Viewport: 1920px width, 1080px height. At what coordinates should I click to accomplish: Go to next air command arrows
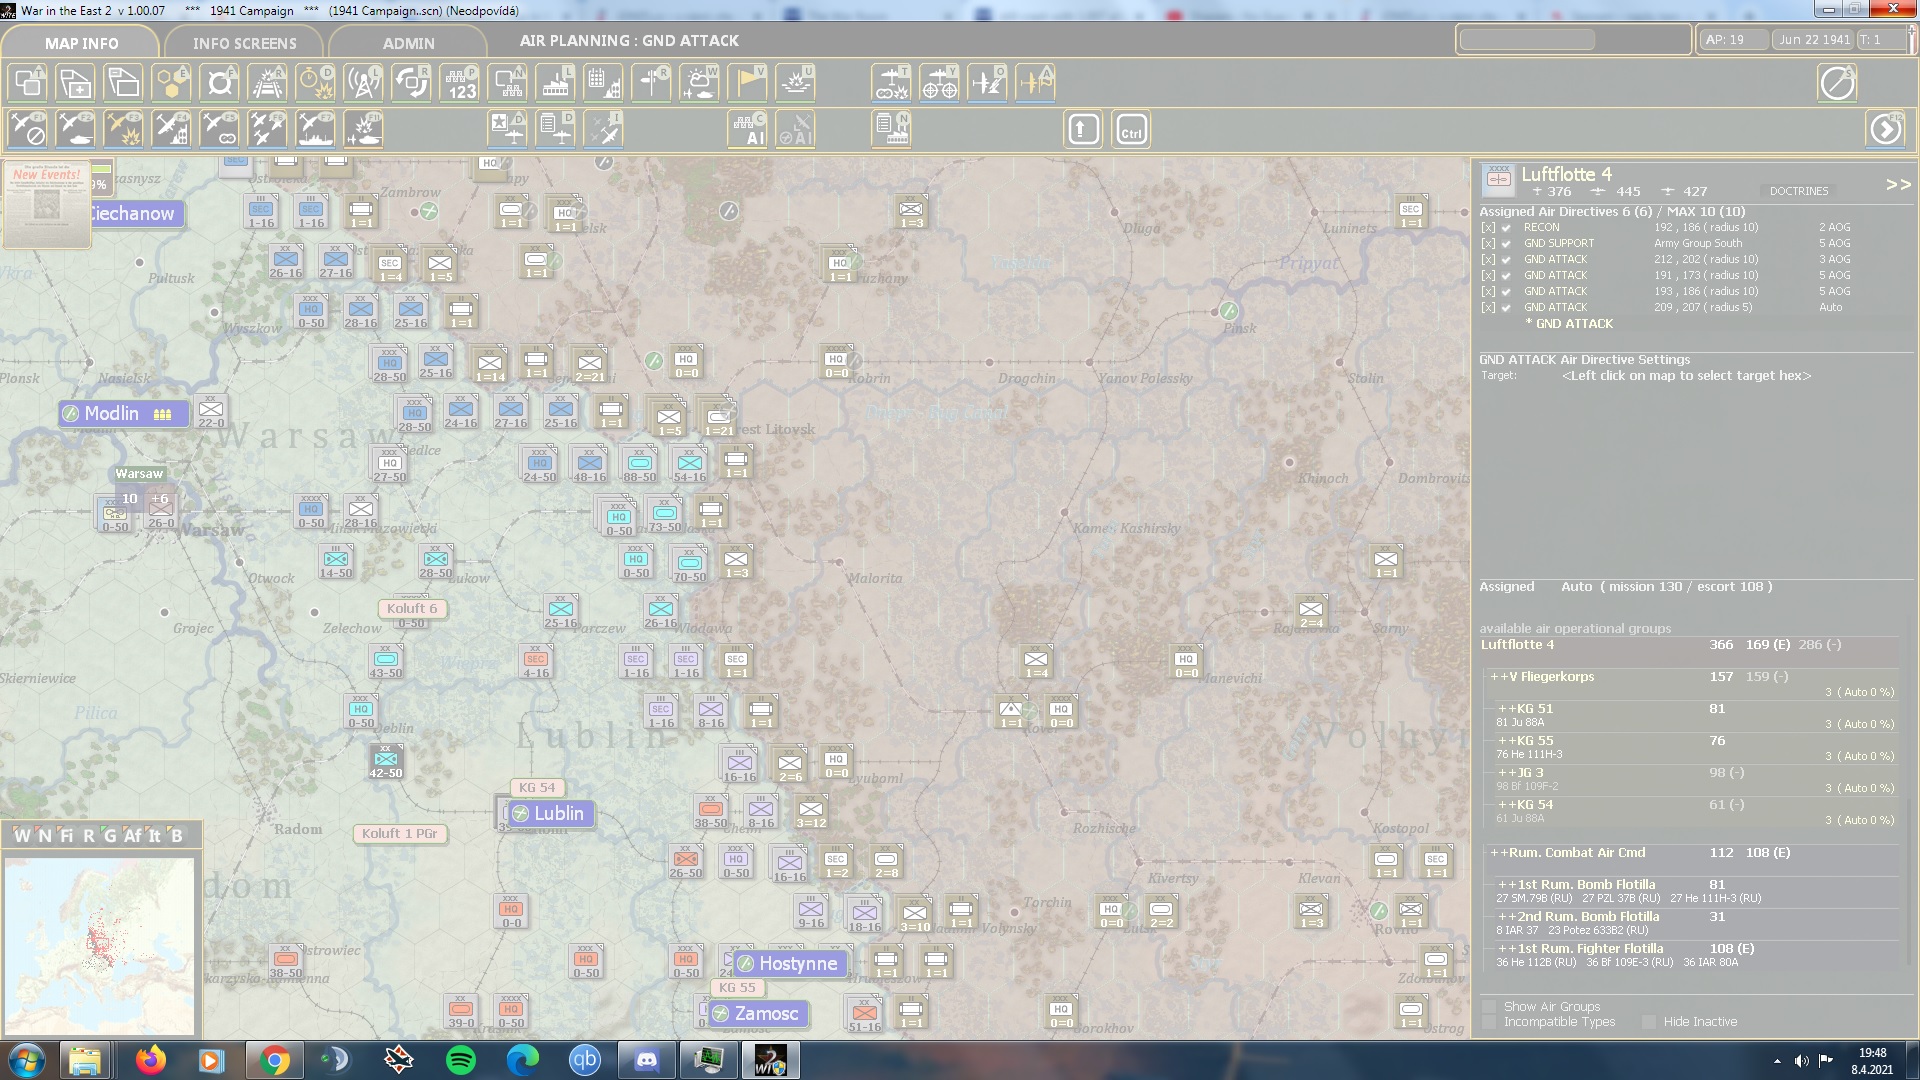[x=1897, y=184]
